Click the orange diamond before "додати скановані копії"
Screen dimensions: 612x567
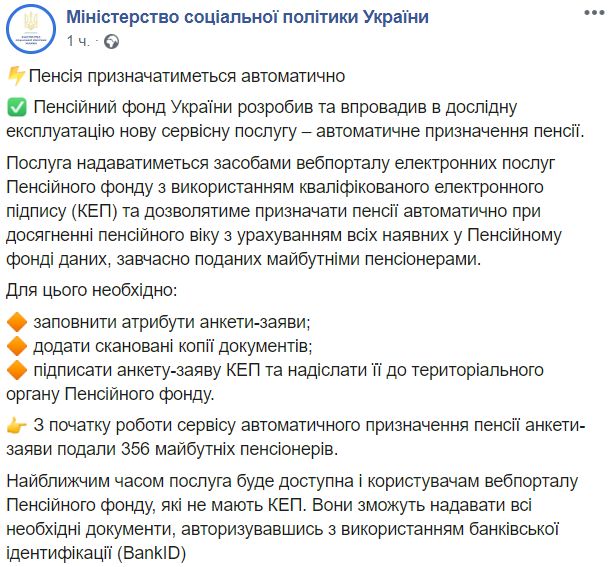click(x=15, y=347)
